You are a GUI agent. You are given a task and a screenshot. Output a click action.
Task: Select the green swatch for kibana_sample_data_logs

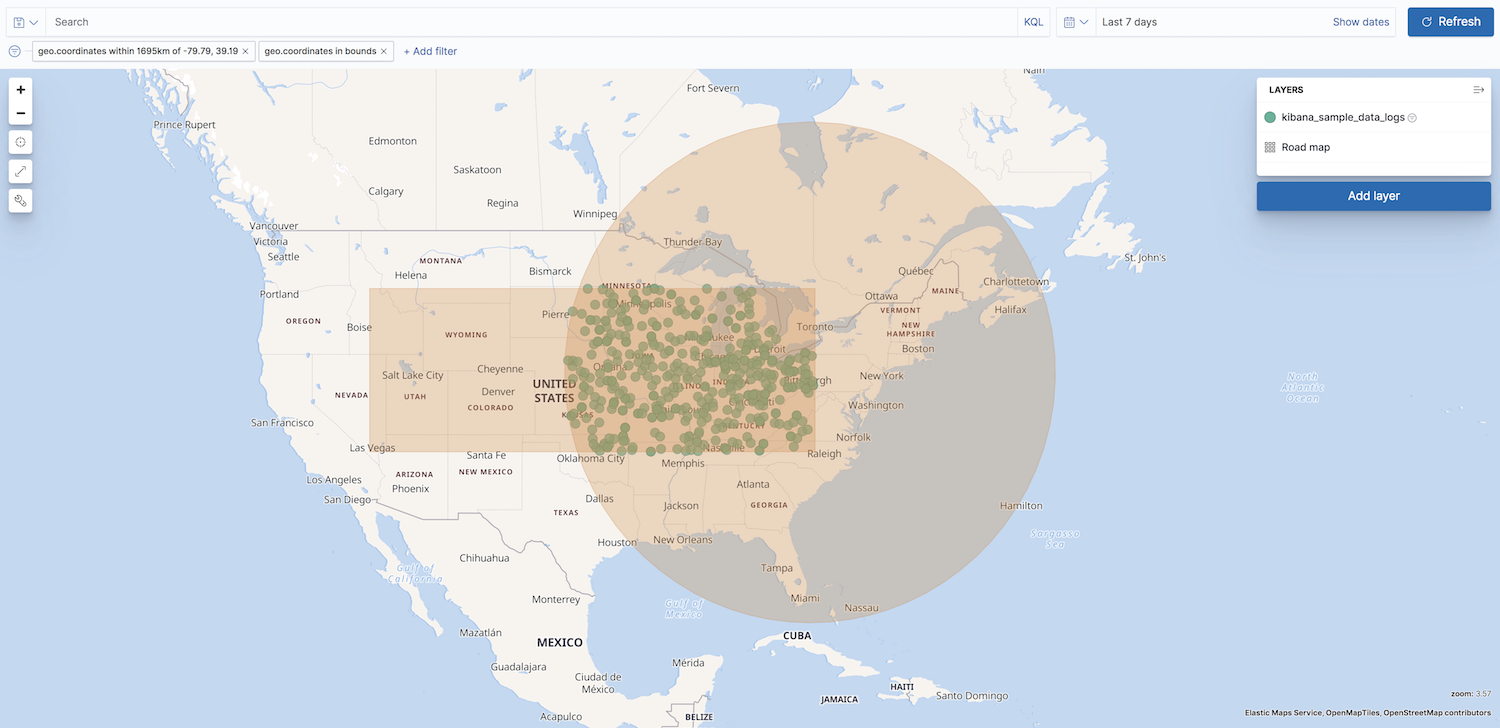(x=1269, y=117)
